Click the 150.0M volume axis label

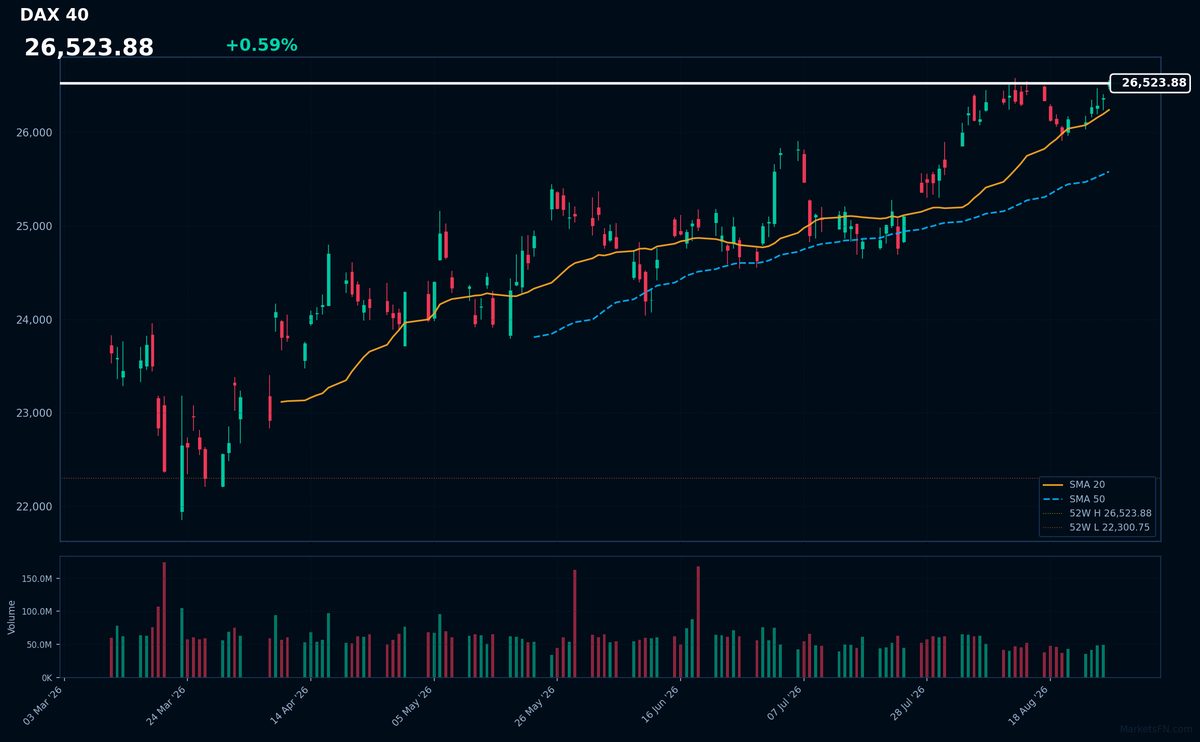click(x=38, y=579)
